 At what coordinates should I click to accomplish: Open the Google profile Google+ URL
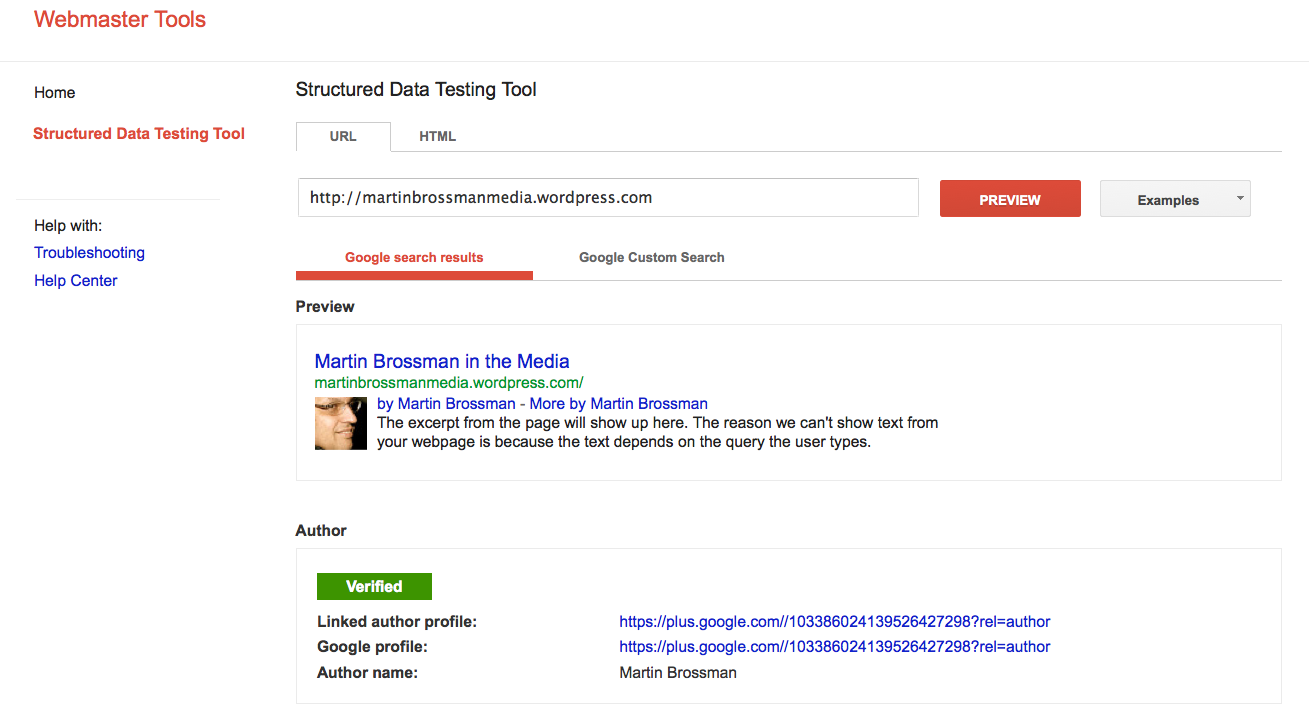tap(835, 647)
